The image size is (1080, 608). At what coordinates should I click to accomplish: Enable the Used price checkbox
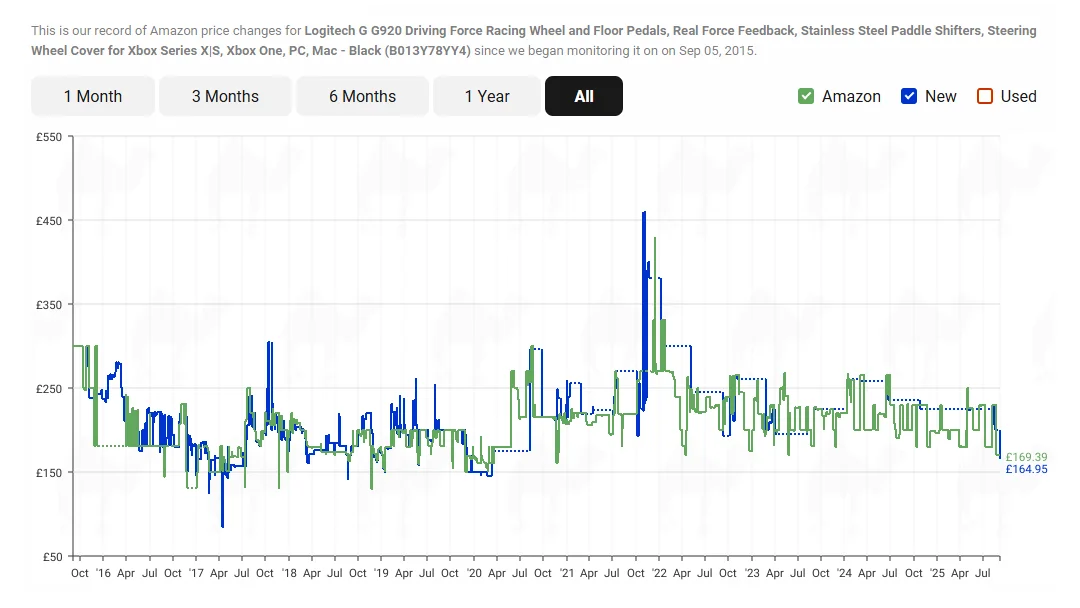(985, 96)
